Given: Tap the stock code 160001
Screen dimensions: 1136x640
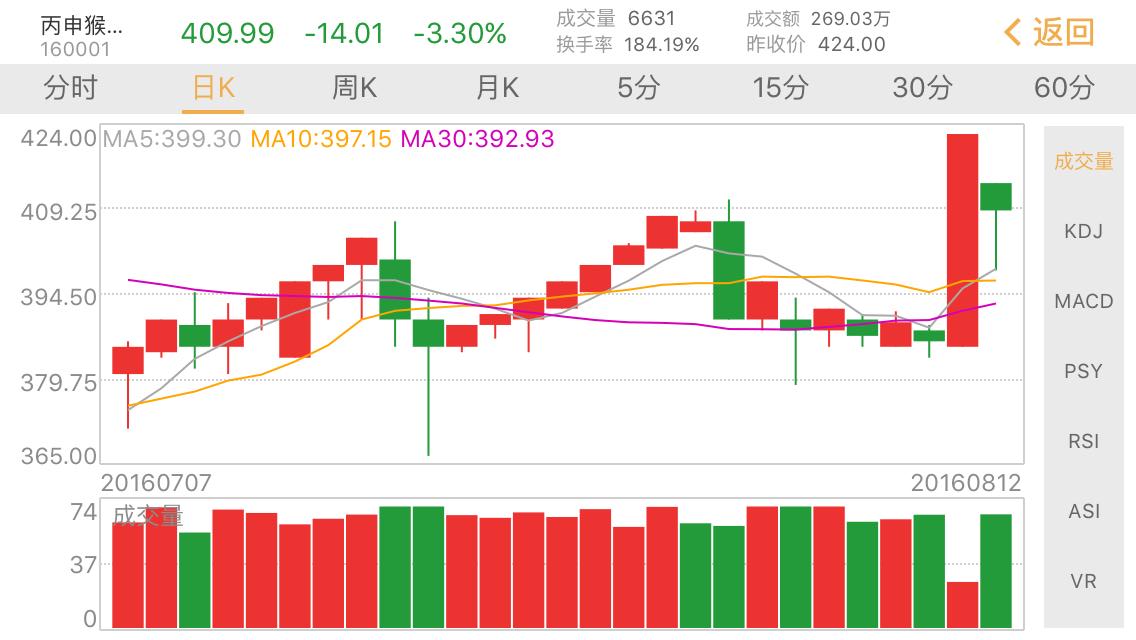Looking at the screenshot, I should click(x=75, y=49).
